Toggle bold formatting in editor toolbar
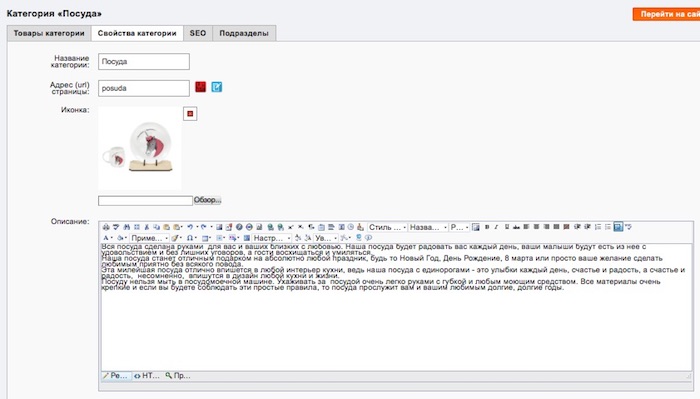The height and width of the screenshot is (399, 700). [x=487, y=227]
